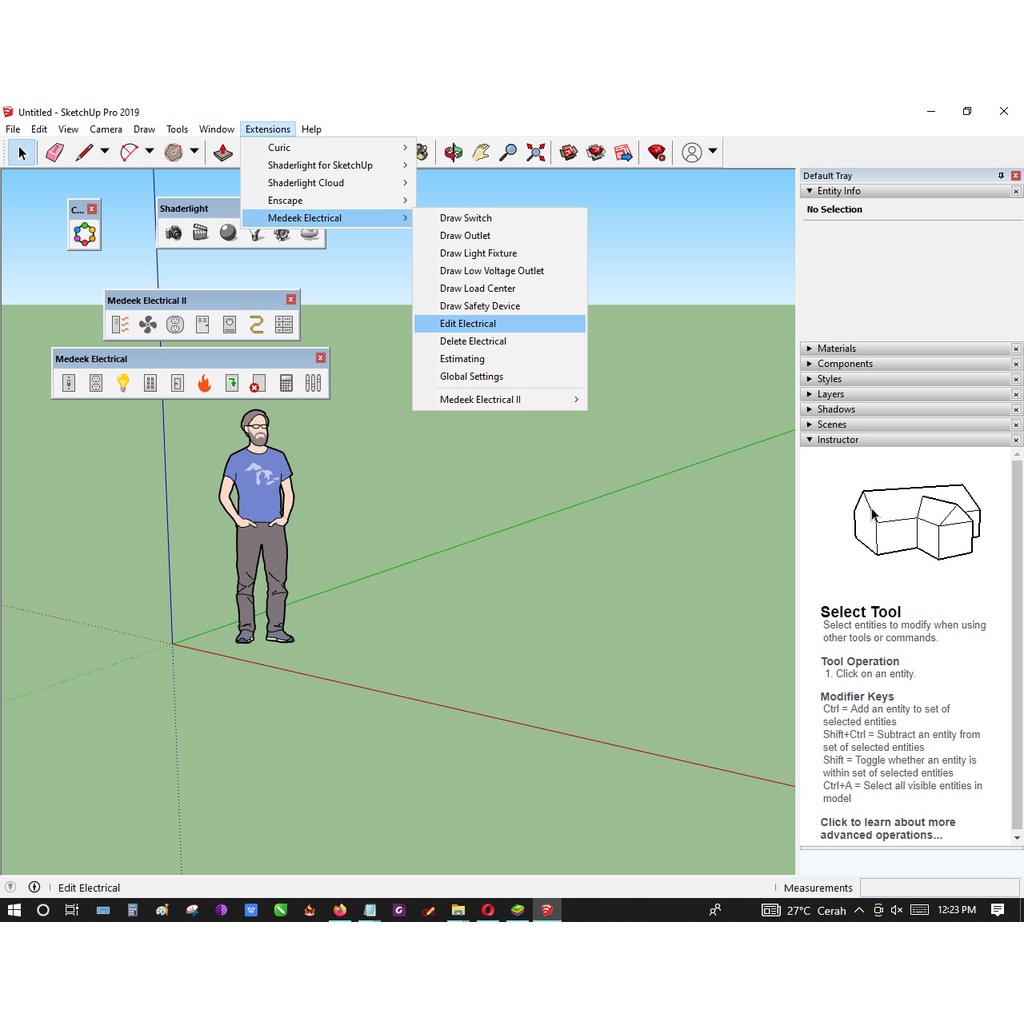Open the calculator estimating icon on Medeek Electrical toolbar

(285, 383)
